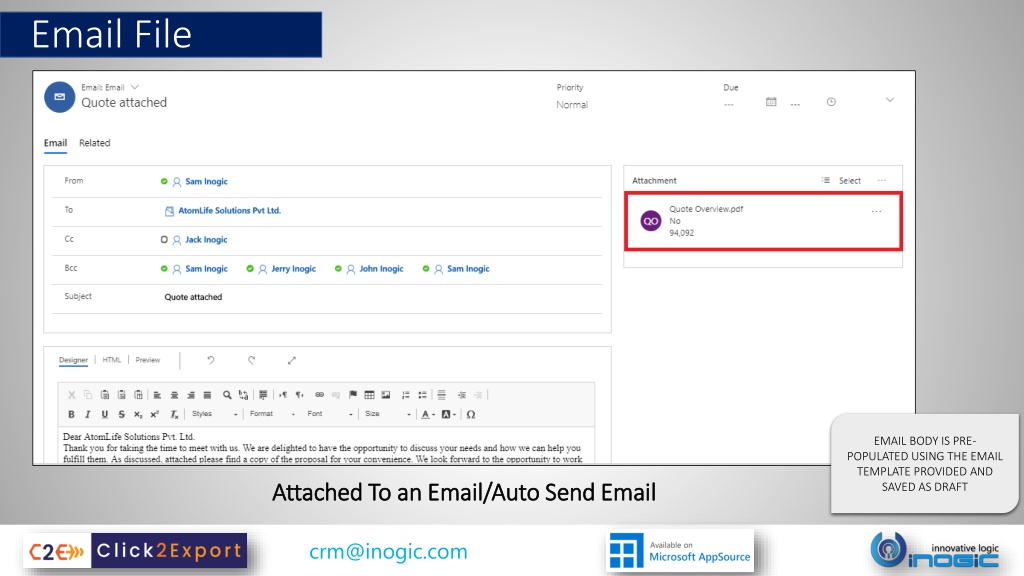Insert an anchor using the flag icon
Viewport: 1024px width, 576px height.
click(x=353, y=394)
